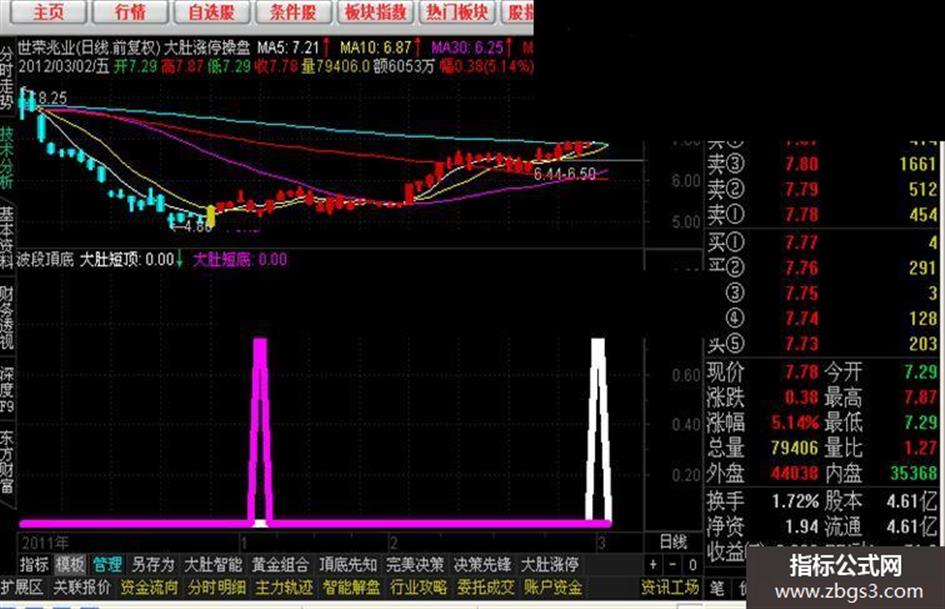This screenshot has width=945, height=609.
Task: Select the 条件股 button
Action: tap(293, 12)
